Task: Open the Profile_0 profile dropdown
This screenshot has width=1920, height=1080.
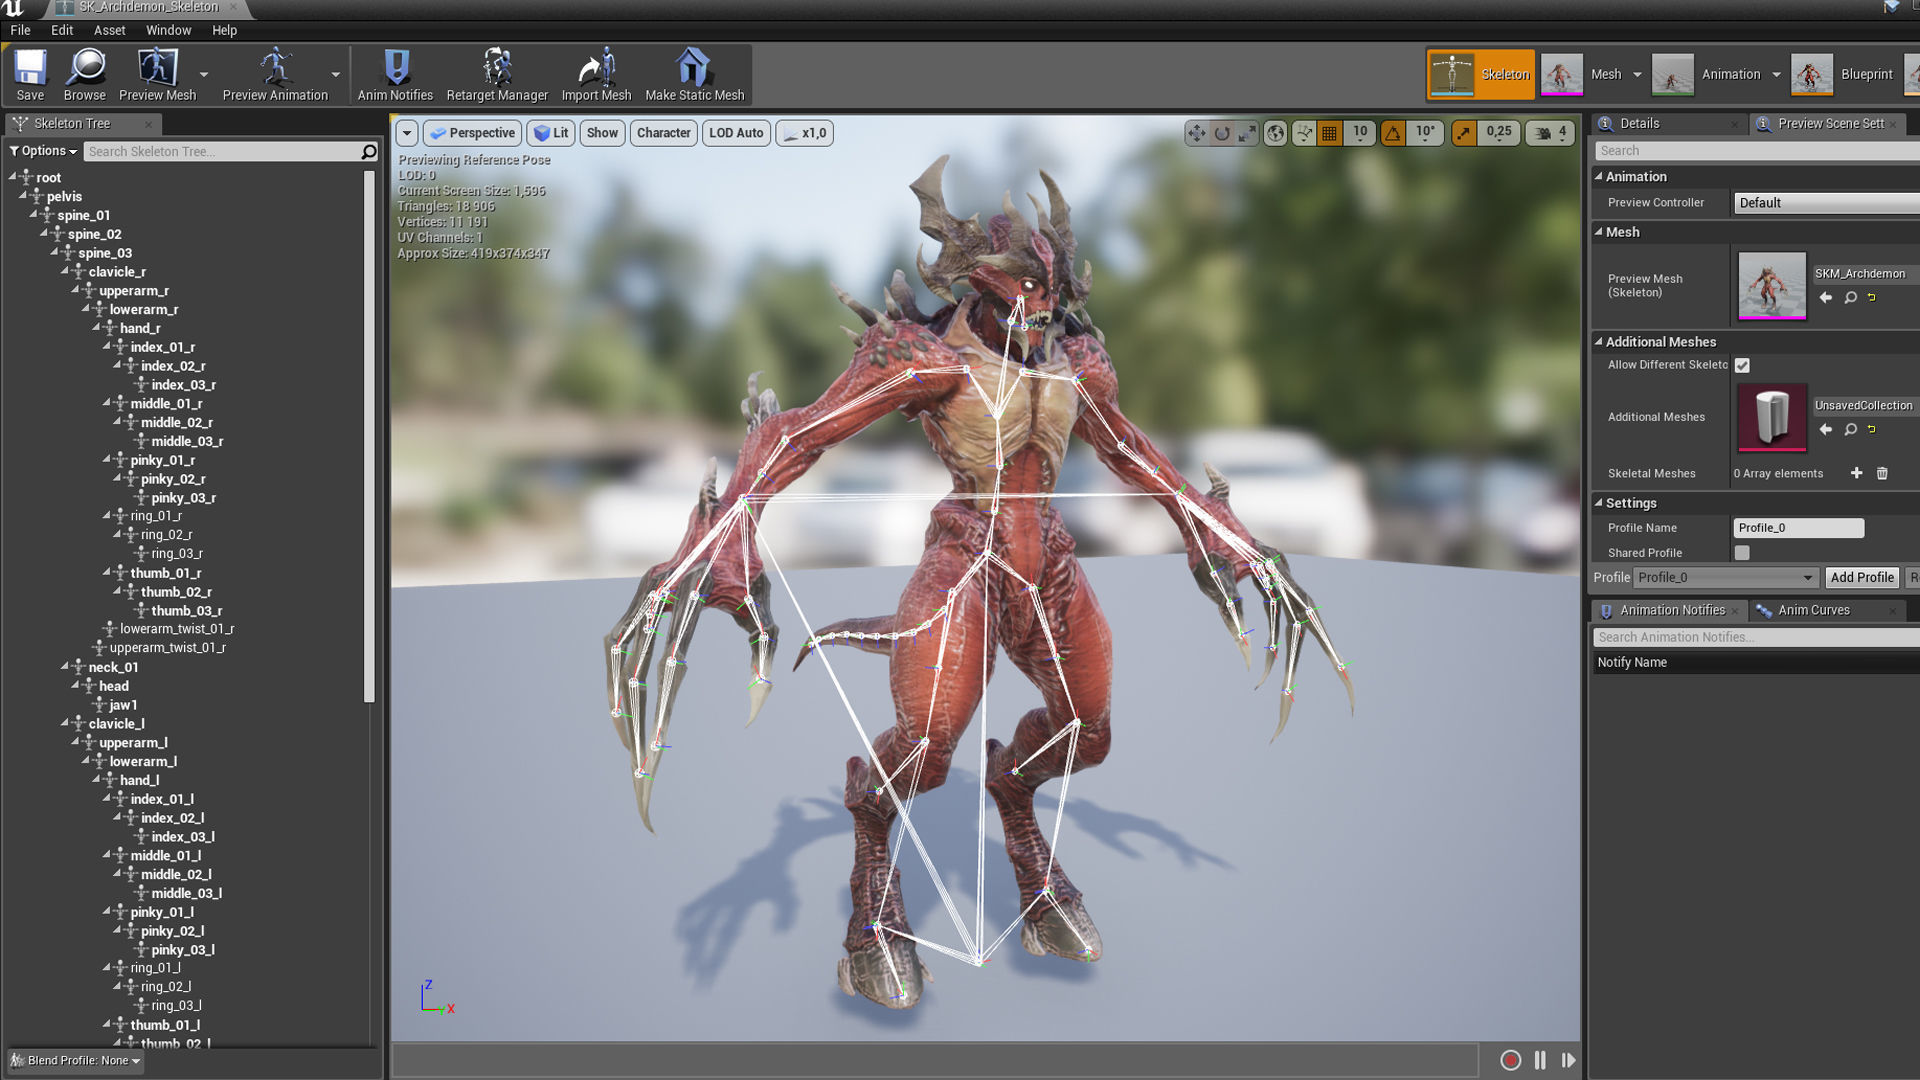Action: click(1726, 578)
